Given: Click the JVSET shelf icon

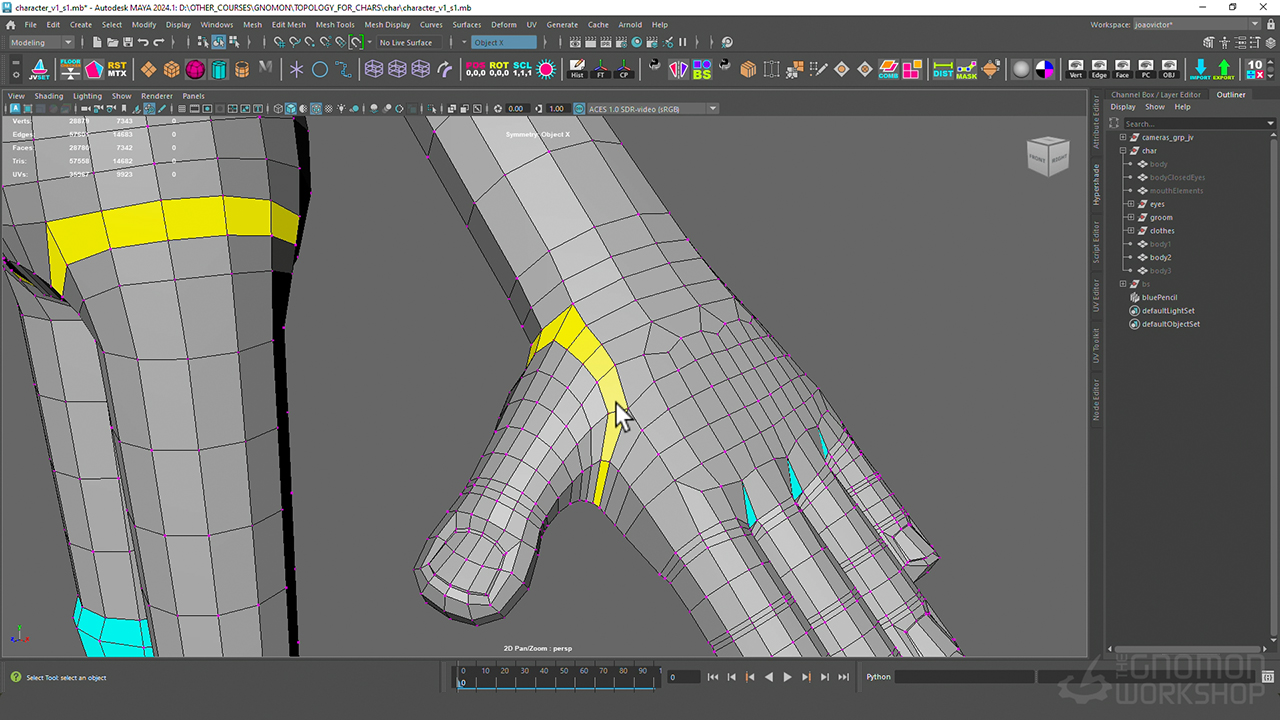Looking at the screenshot, I should [x=39, y=69].
